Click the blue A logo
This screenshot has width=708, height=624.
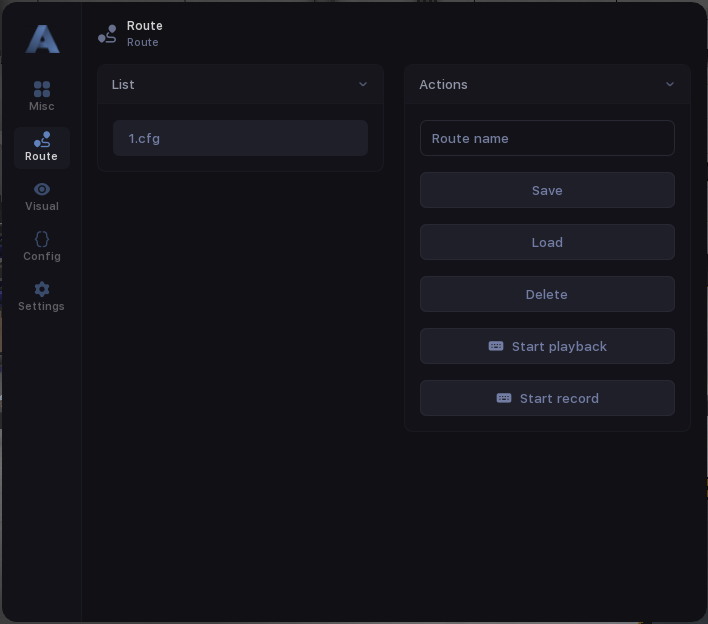[42, 39]
